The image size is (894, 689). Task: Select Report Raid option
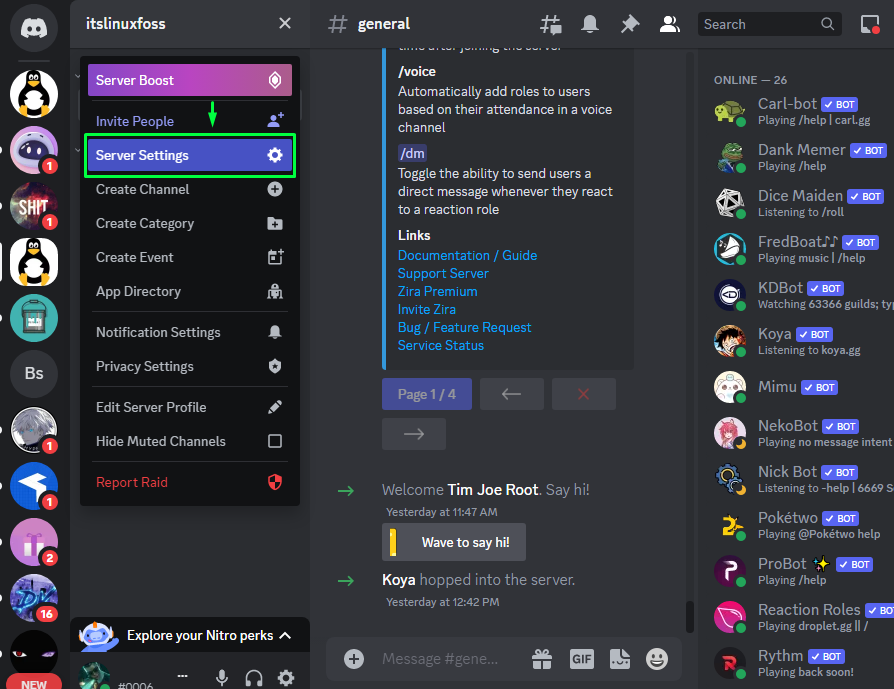pyautogui.click(x=190, y=483)
